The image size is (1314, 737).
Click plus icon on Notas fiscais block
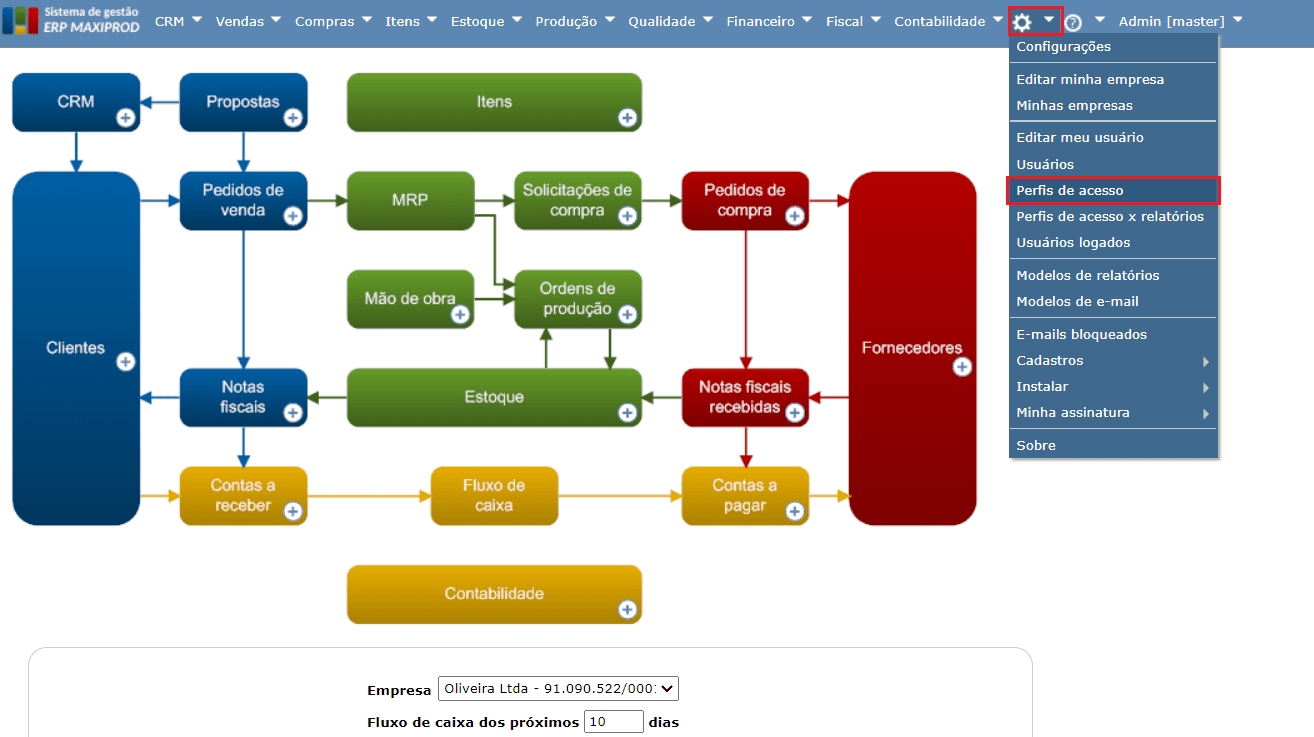coord(293,412)
